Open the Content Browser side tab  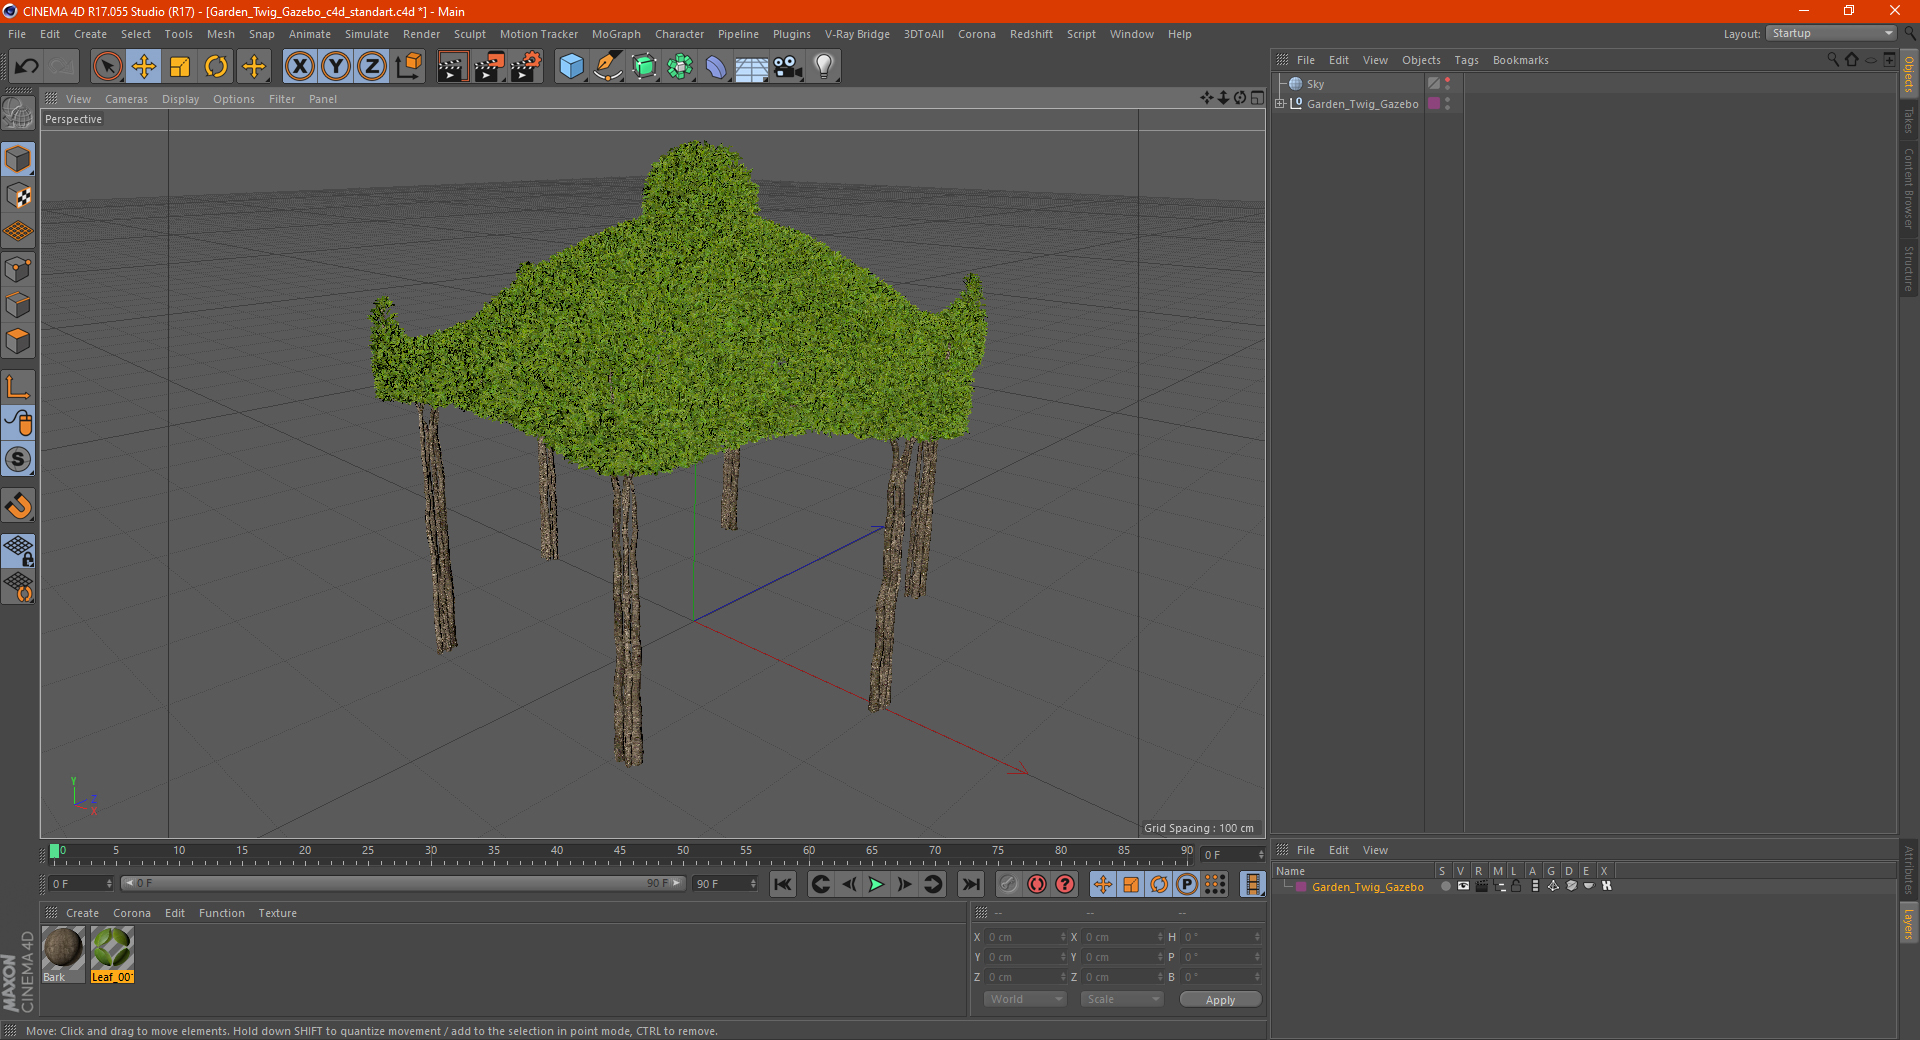pyautogui.click(x=1908, y=188)
